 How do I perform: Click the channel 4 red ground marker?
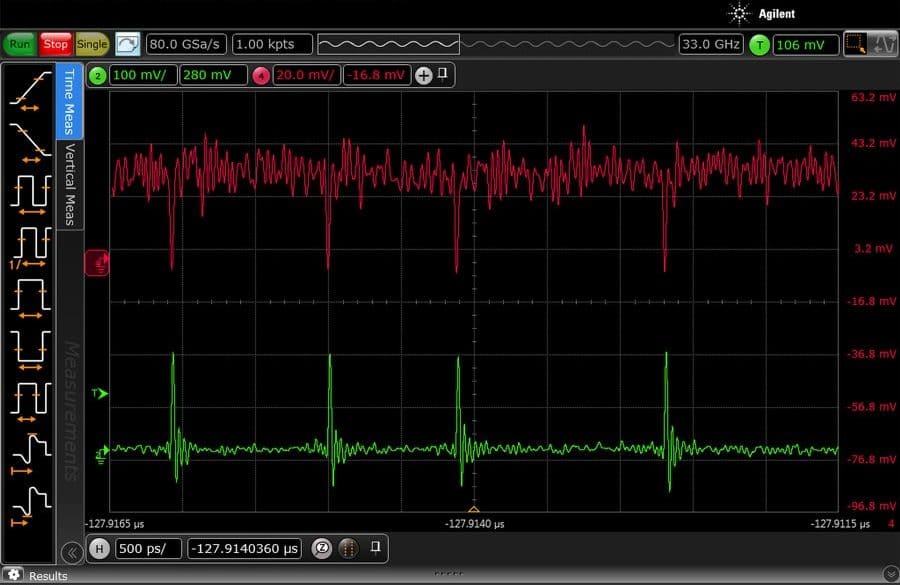coord(97,263)
